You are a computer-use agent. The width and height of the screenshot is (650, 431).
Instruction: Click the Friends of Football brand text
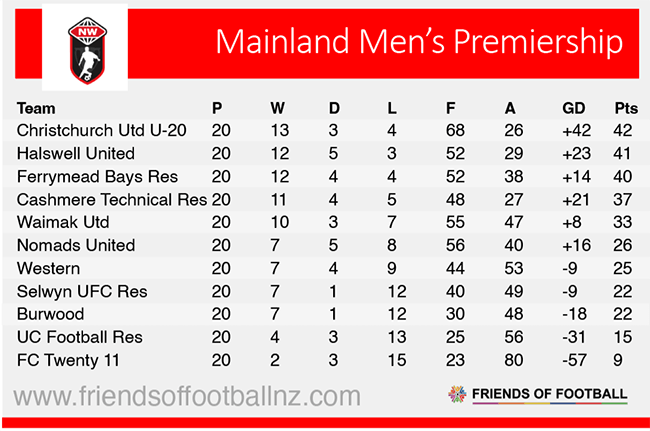tap(551, 395)
